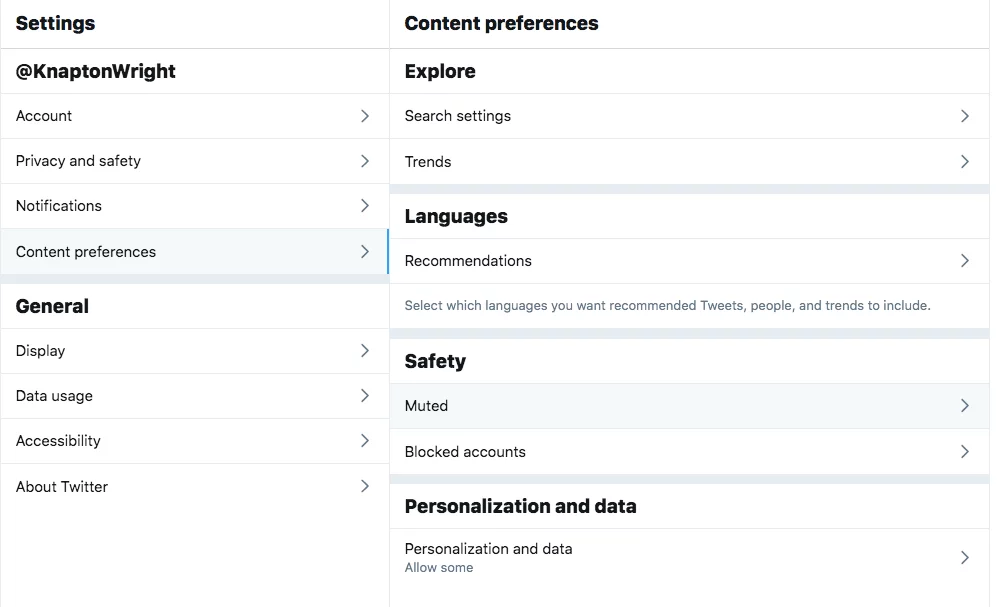Click the chevron arrow beside Account
This screenshot has height=607, width=997.
(x=365, y=116)
